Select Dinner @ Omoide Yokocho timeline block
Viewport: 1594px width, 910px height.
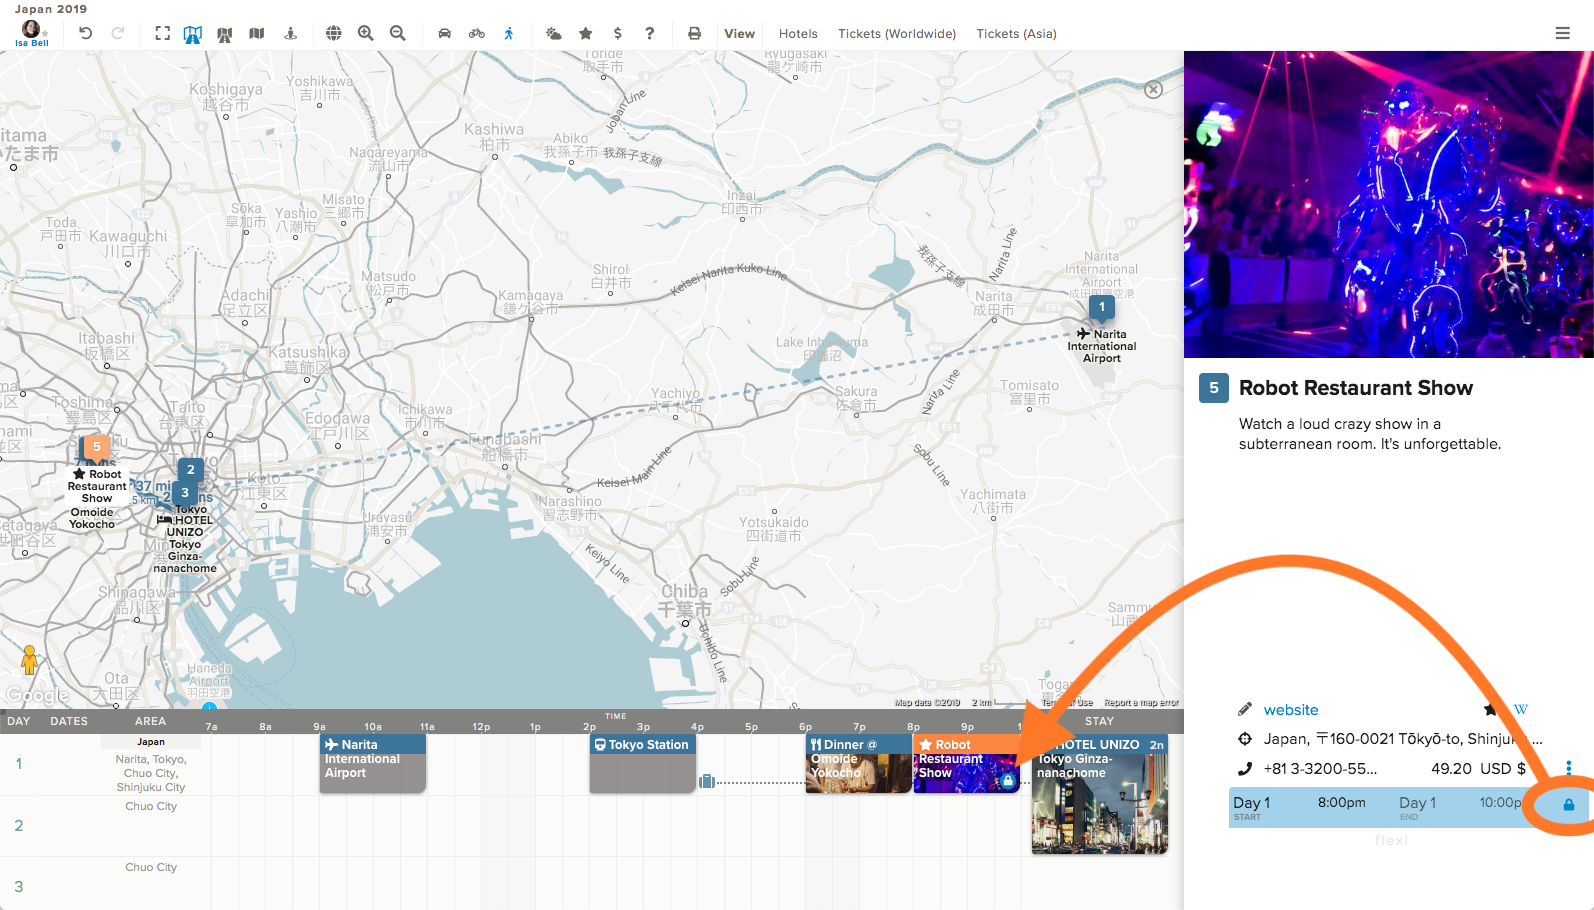(859, 764)
